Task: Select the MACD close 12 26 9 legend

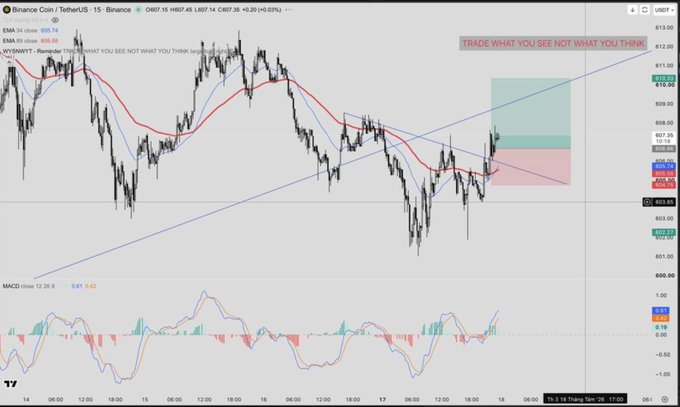Action: click(x=29, y=286)
